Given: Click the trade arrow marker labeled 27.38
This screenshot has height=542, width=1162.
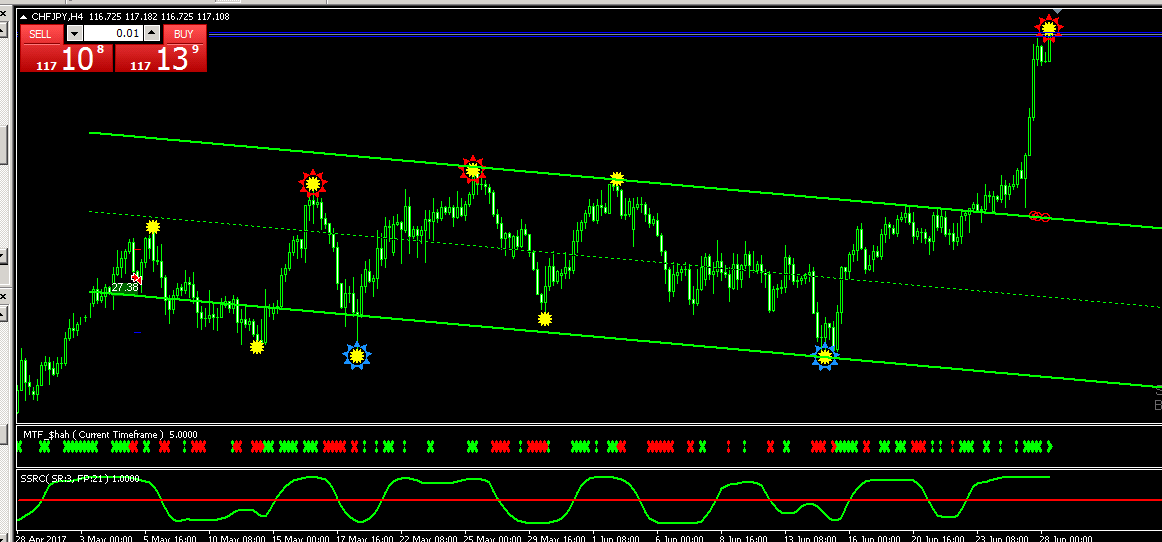Looking at the screenshot, I should coord(136,279).
